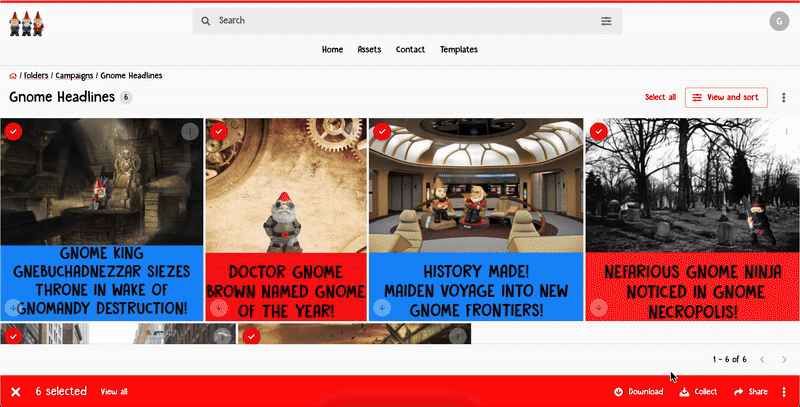Uncheck the Nefarious Gnome Ninja image
Viewport: 800px width, 407px height.
tap(598, 131)
